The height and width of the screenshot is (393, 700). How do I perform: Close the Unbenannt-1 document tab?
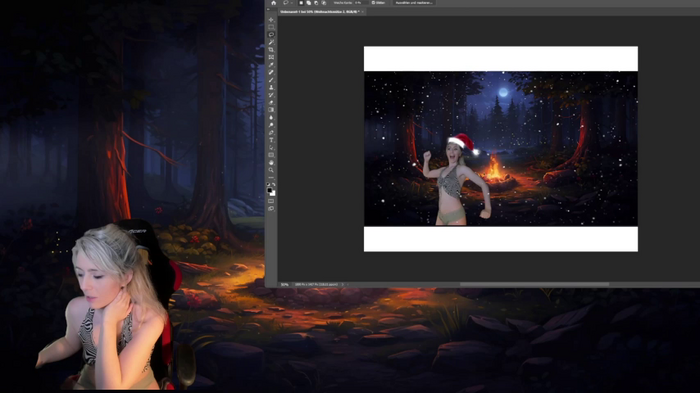[x=362, y=12]
